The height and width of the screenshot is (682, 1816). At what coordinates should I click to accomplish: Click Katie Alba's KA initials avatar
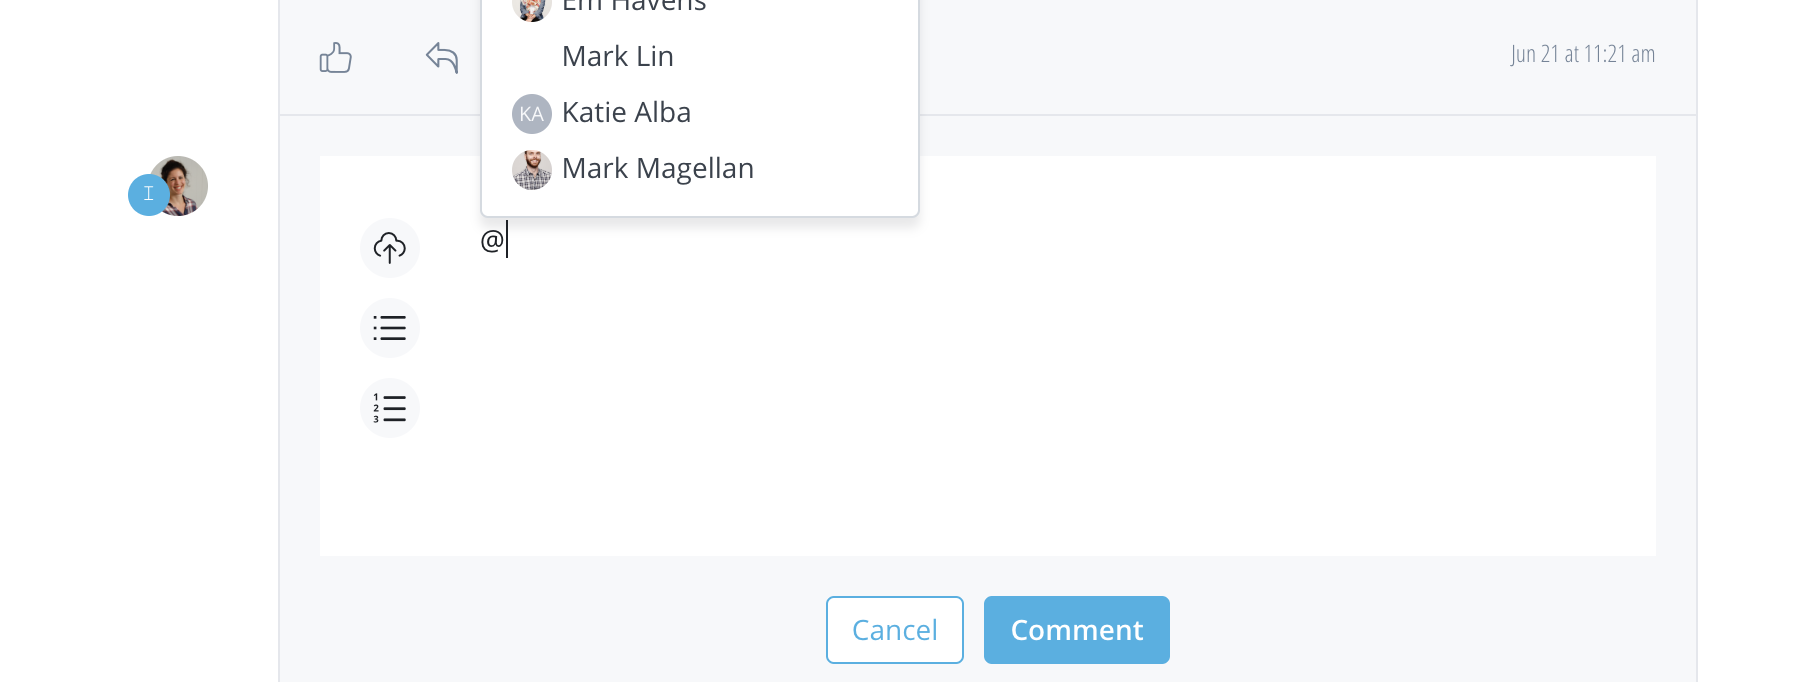(532, 114)
